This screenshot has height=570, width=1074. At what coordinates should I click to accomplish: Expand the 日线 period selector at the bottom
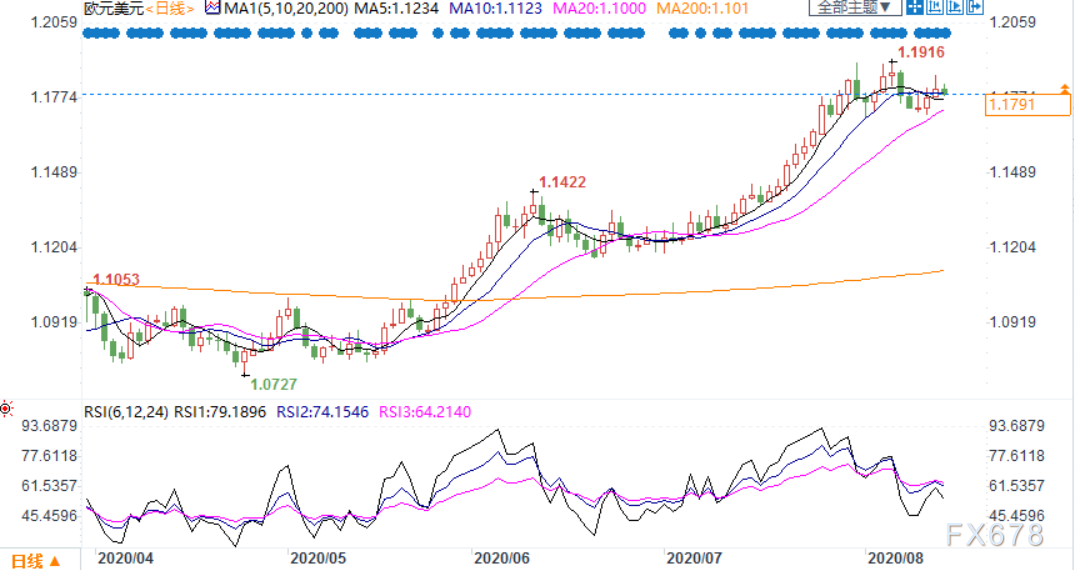click(x=36, y=561)
